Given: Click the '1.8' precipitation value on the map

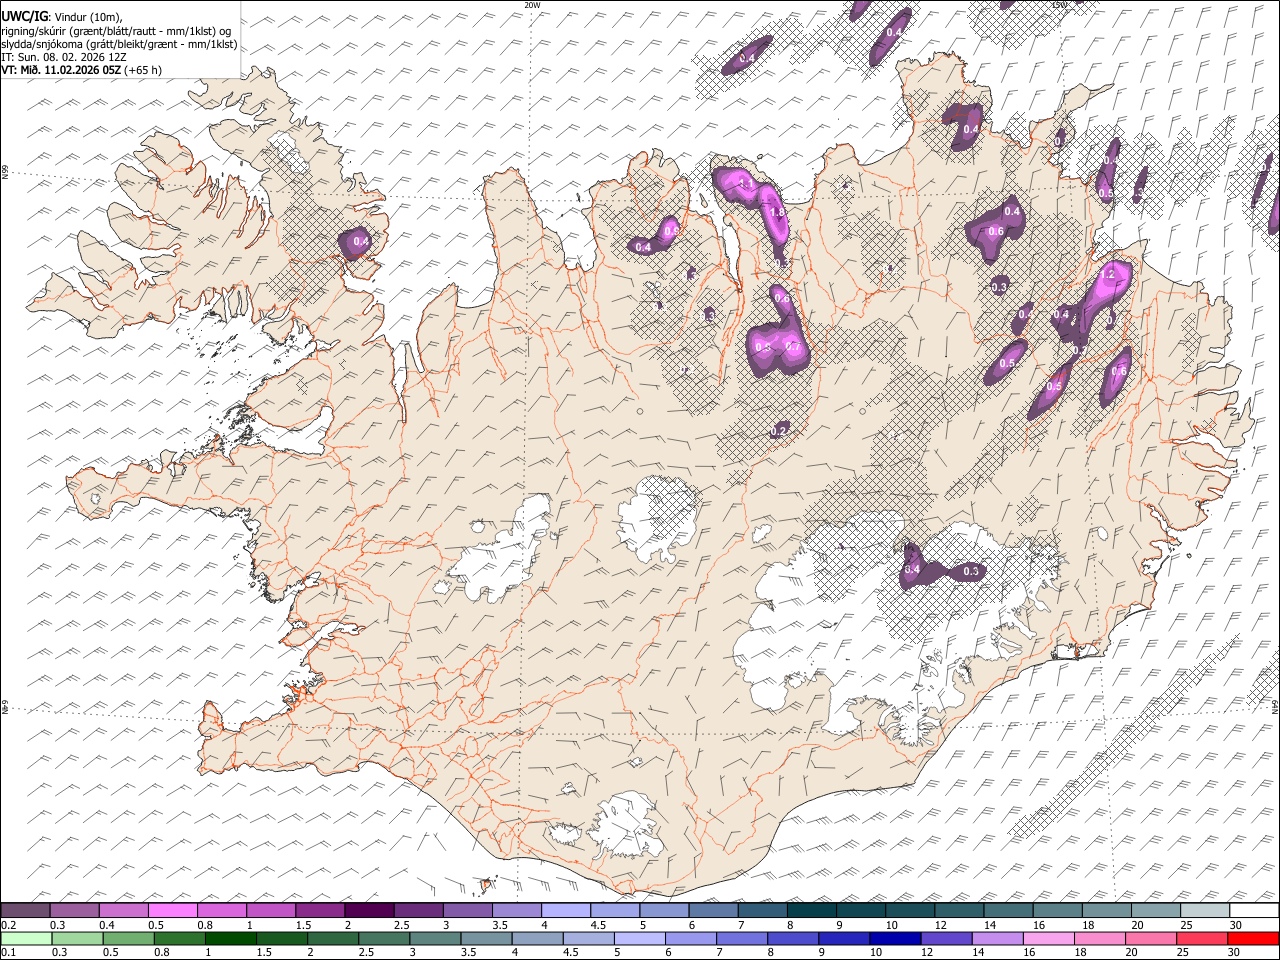Looking at the screenshot, I should [x=776, y=213].
